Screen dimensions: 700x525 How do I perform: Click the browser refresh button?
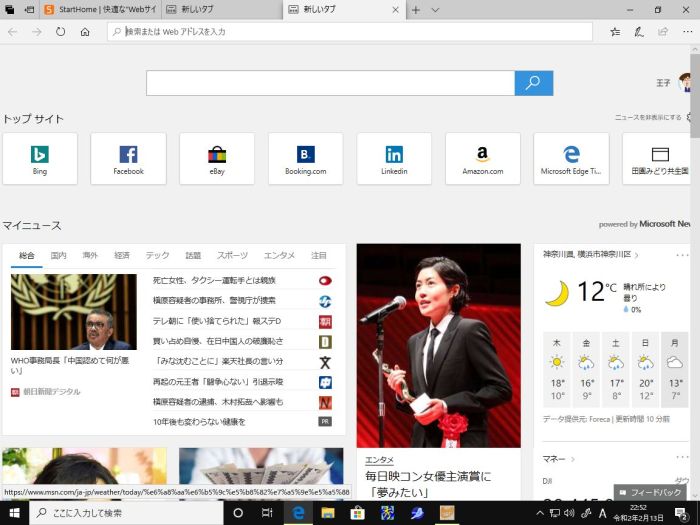coord(61,32)
